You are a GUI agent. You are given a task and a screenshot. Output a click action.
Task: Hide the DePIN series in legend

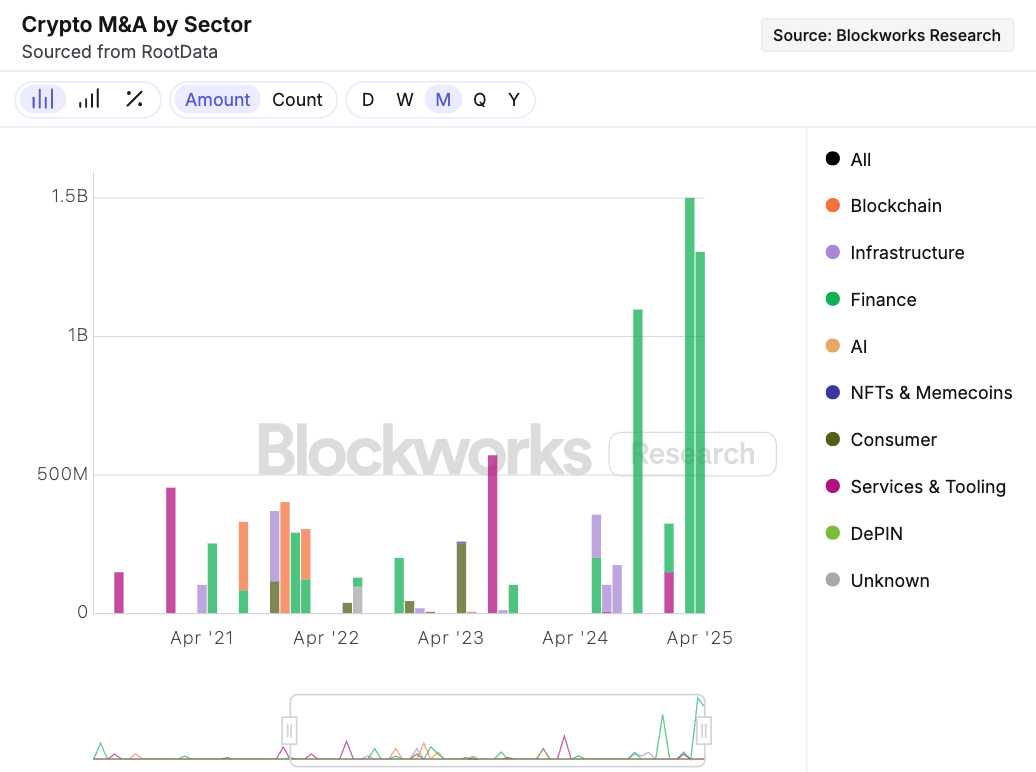[x=833, y=533]
